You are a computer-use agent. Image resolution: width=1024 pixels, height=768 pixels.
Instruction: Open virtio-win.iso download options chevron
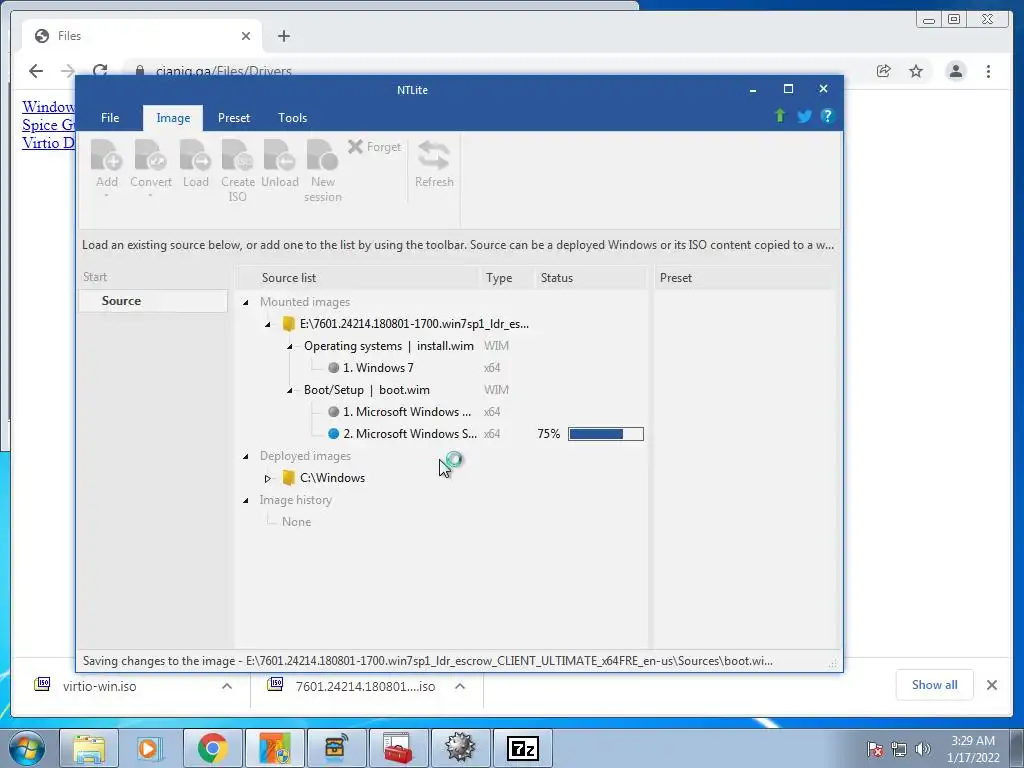[227, 686]
